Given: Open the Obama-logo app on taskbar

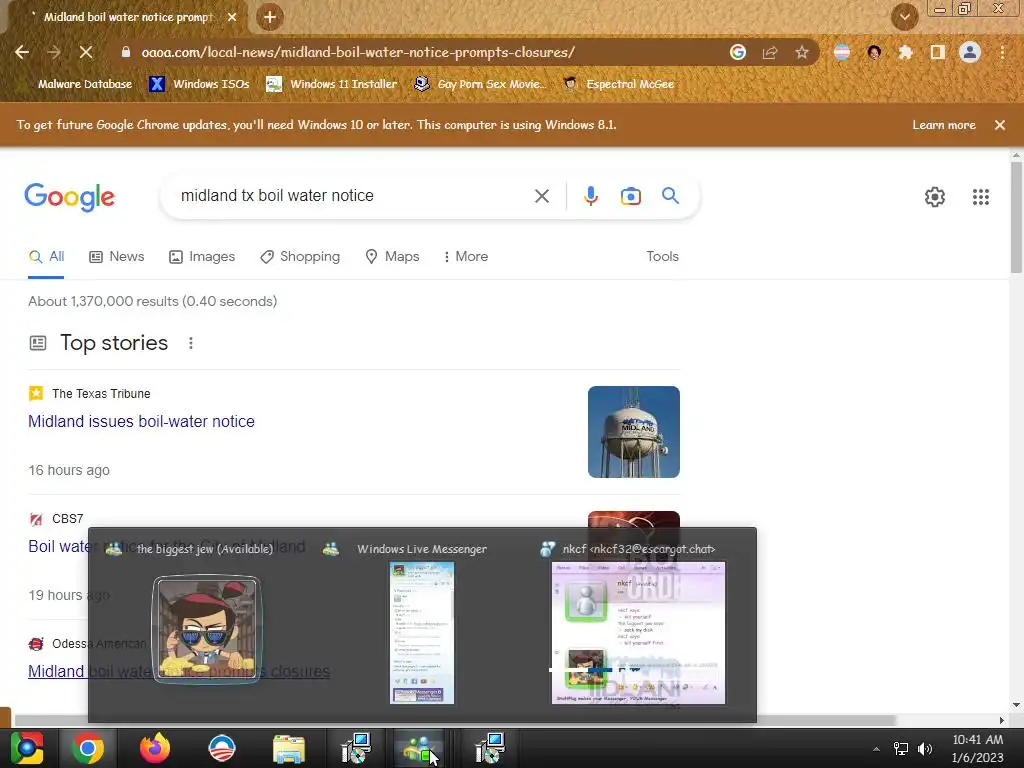Looking at the screenshot, I should [x=221, y=748].
